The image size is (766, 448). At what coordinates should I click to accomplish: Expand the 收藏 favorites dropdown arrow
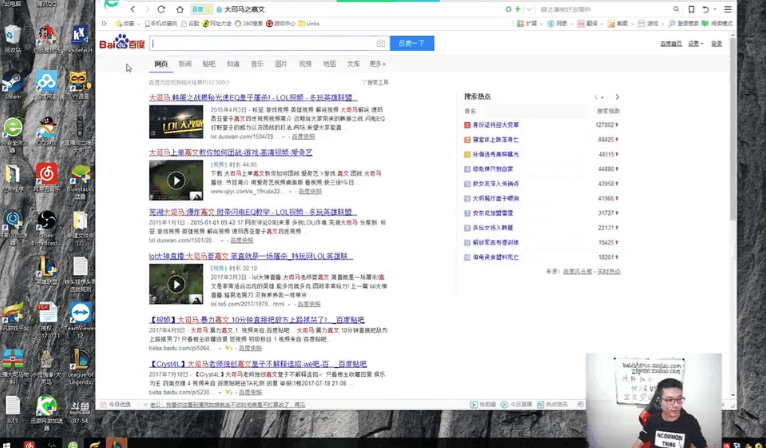click(x=139, y=23)
